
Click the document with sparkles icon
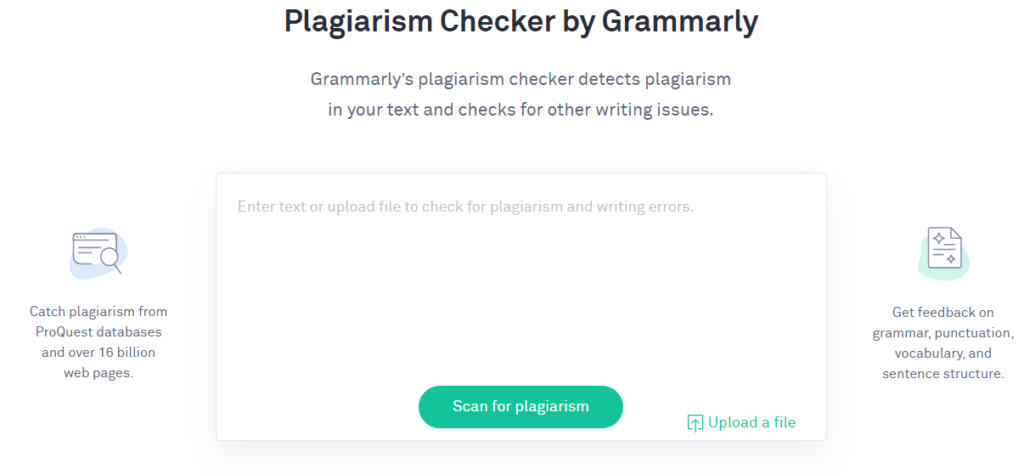tap(944, 248)
